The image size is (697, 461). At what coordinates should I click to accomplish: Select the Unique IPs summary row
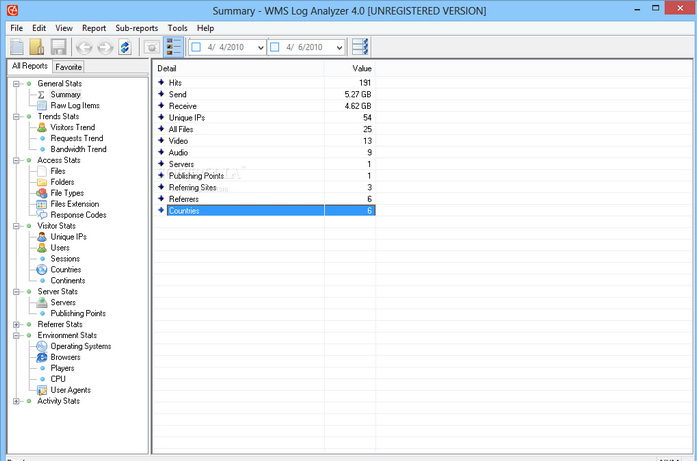click(x=264, y=118)
